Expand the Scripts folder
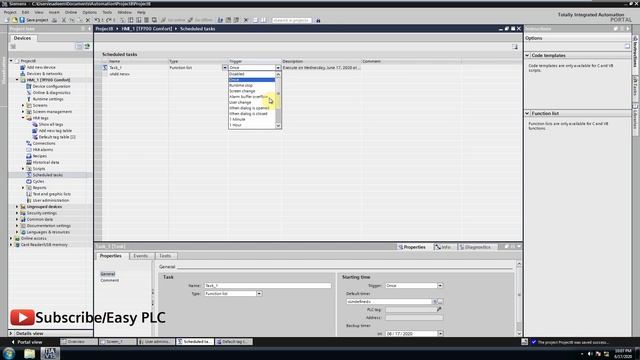This screenshot has width=640, height=360. click(x=23, y=169)
